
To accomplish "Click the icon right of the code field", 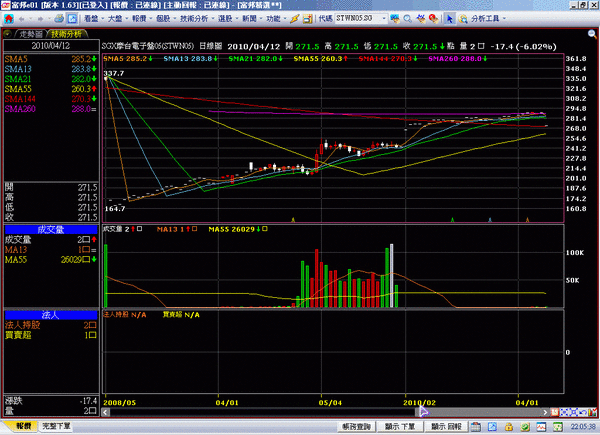I will click(x=395, y=19).
